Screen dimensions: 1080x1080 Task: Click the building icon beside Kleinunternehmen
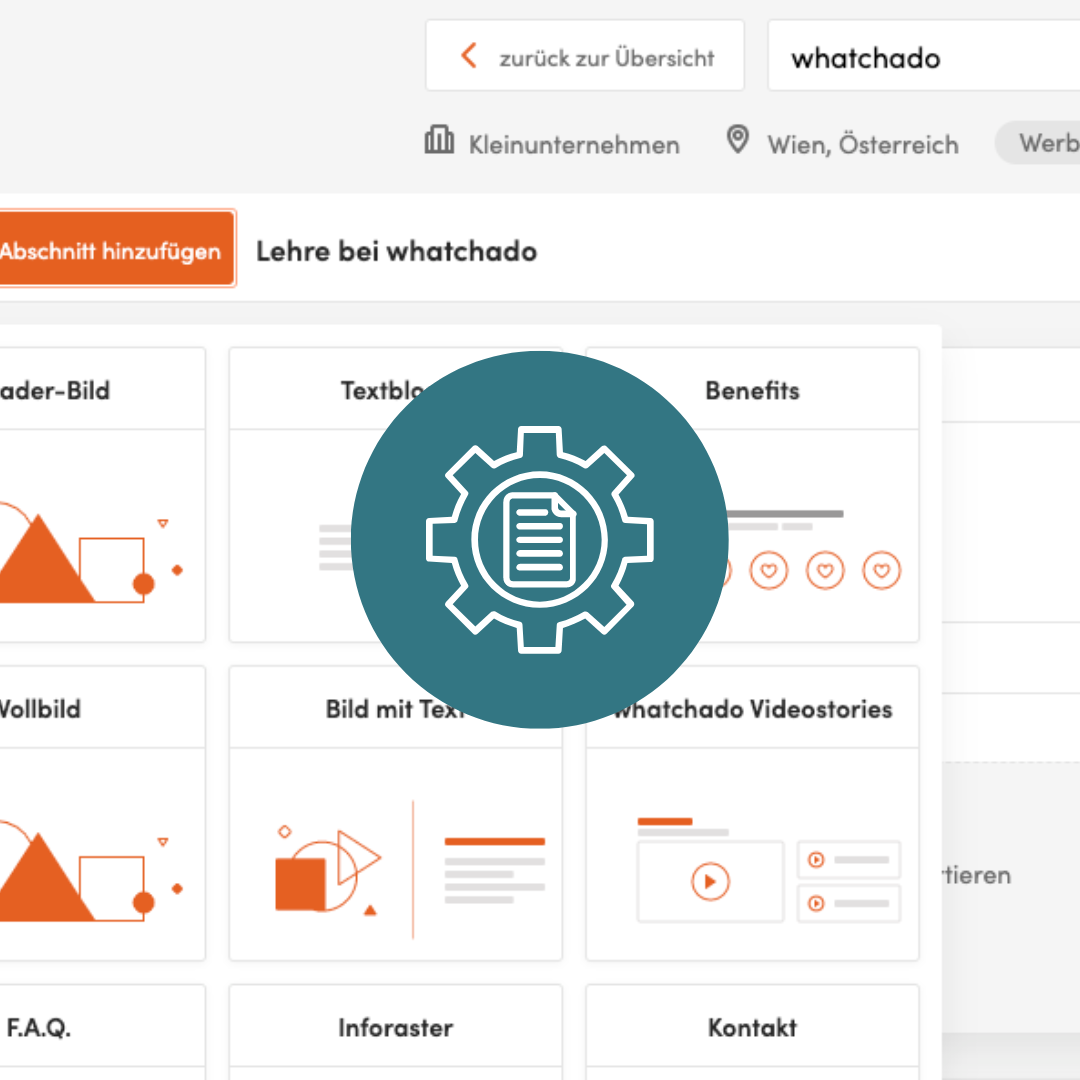click(x=439, y=140)
